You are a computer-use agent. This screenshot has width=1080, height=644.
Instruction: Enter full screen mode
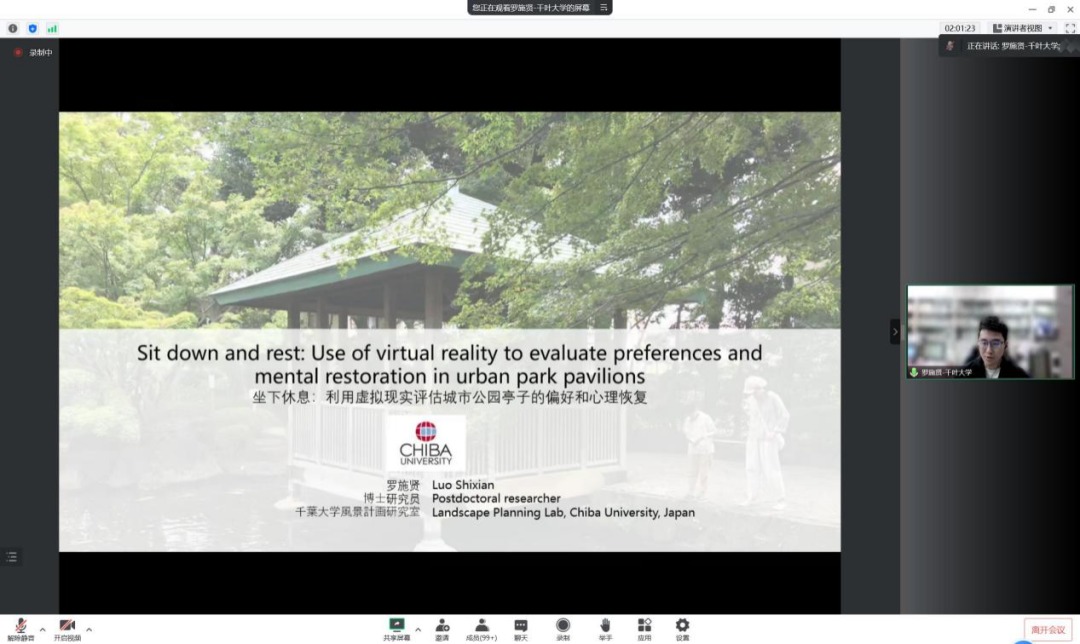point(1069,28)
